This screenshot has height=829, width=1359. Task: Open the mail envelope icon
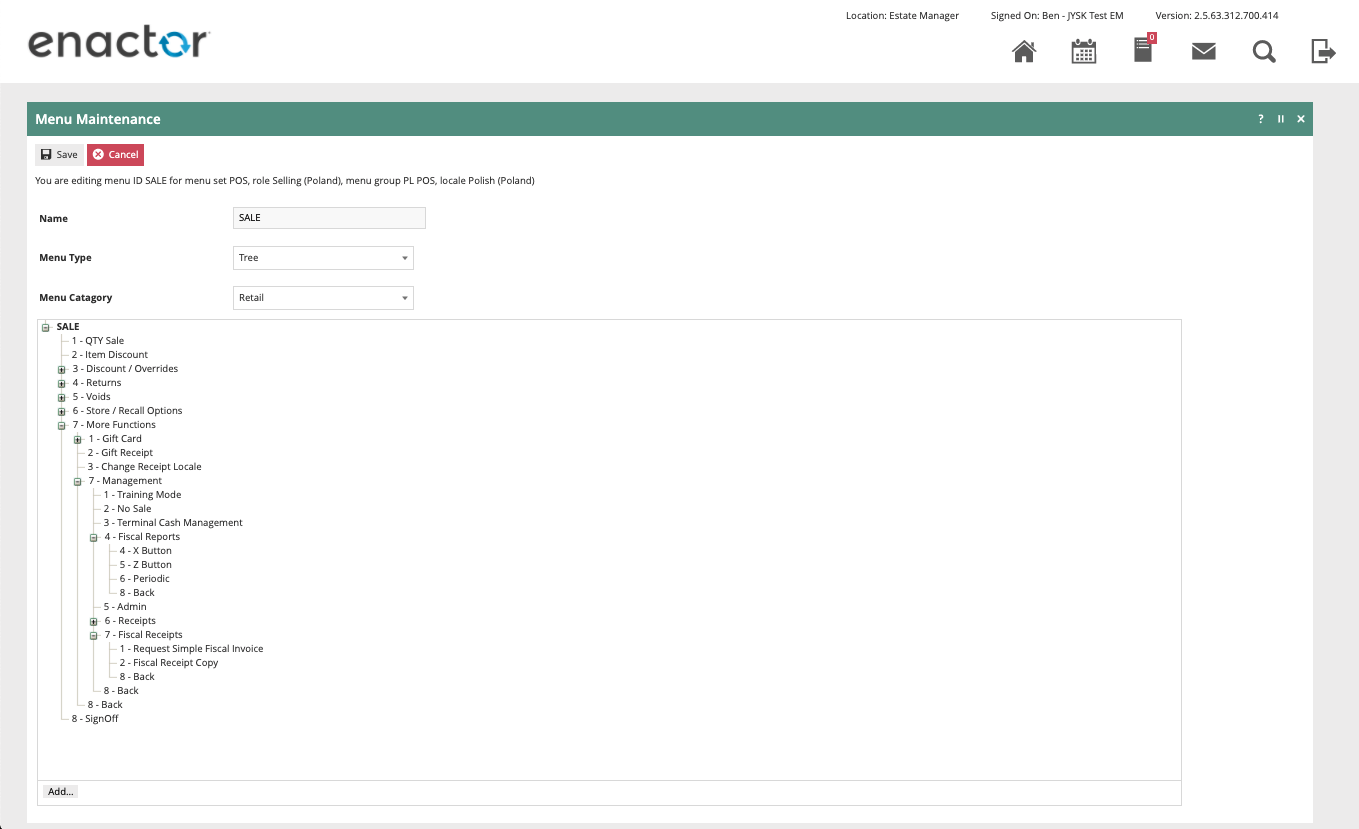point(1204,52)
